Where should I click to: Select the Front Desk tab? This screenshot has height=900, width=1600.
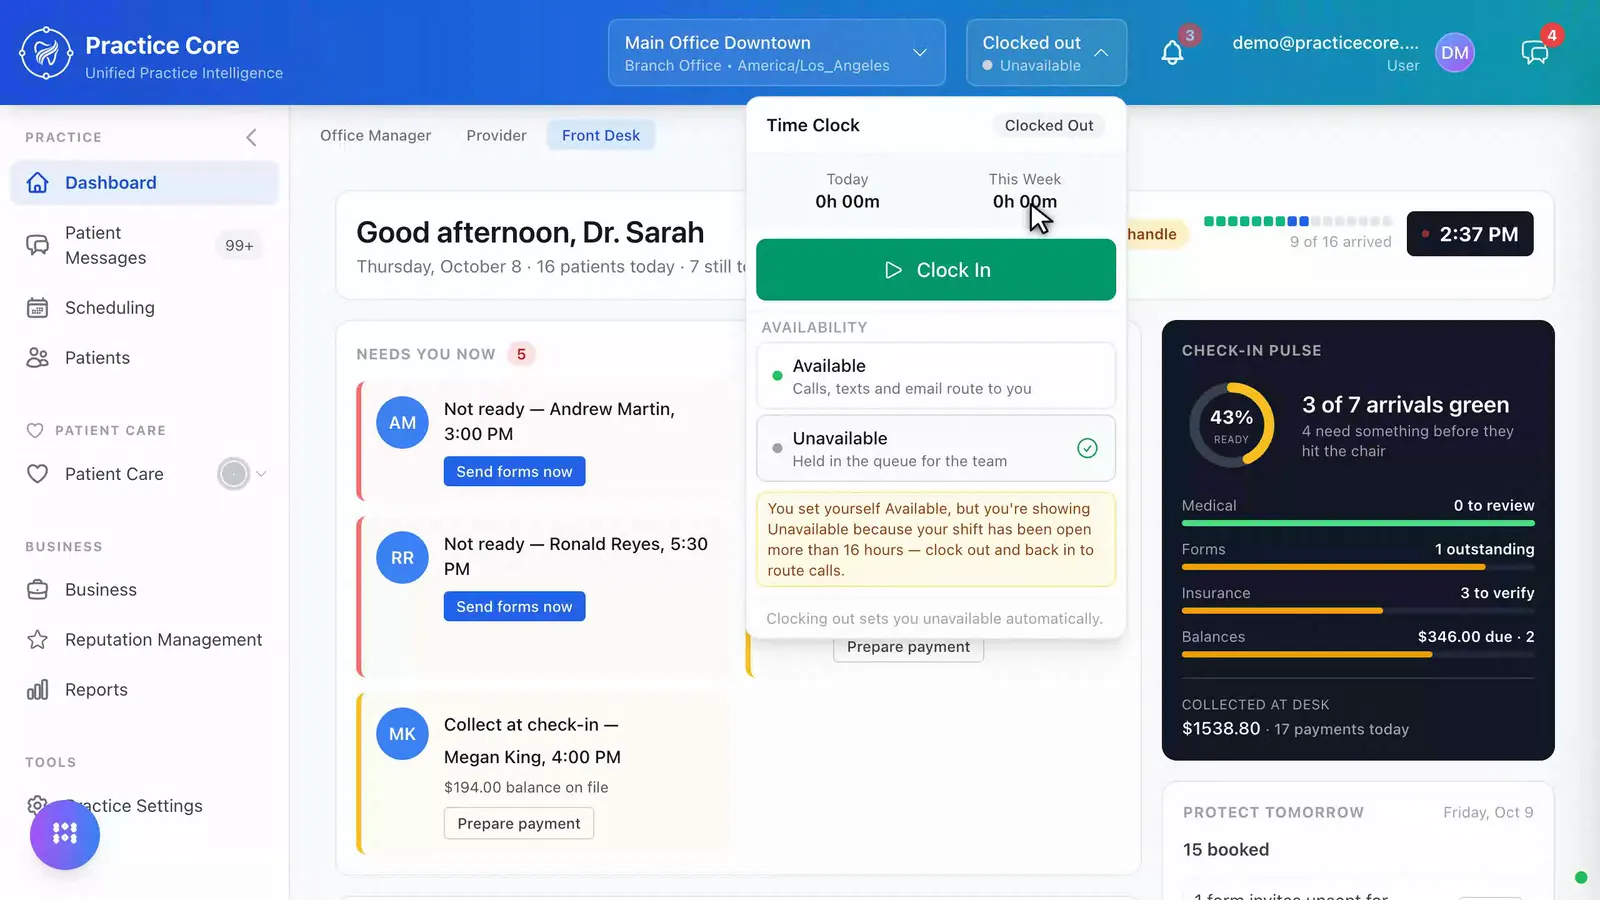(x=601, y=135)
